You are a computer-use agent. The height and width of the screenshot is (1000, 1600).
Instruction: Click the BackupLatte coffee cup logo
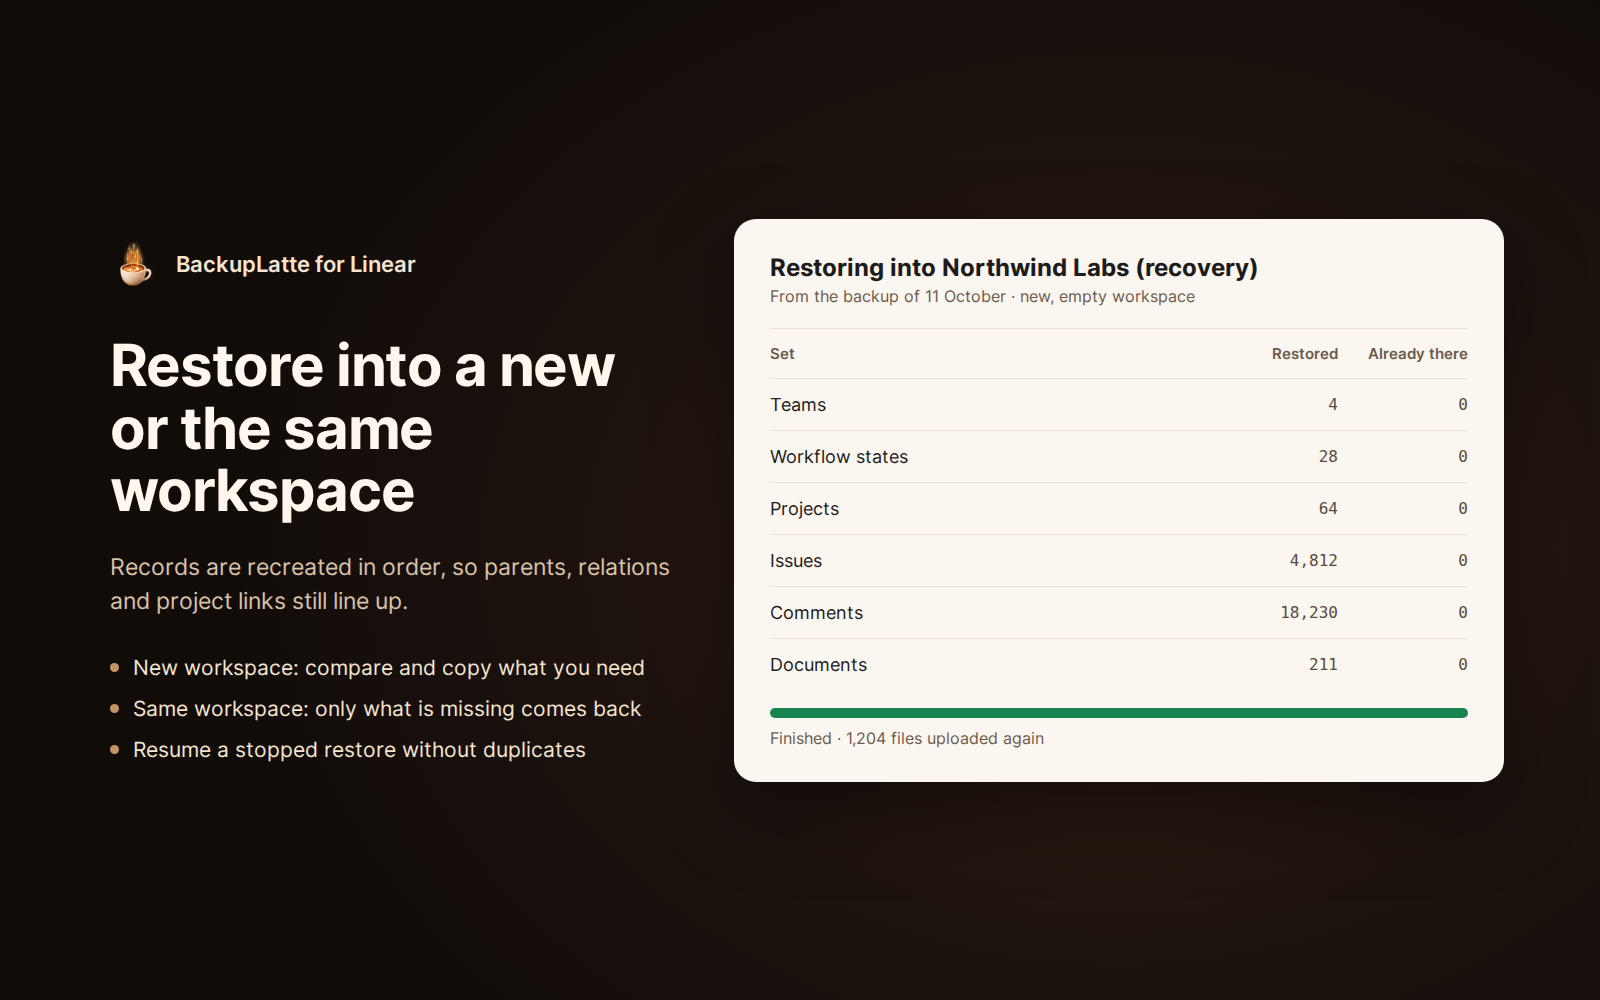[135, 264]
